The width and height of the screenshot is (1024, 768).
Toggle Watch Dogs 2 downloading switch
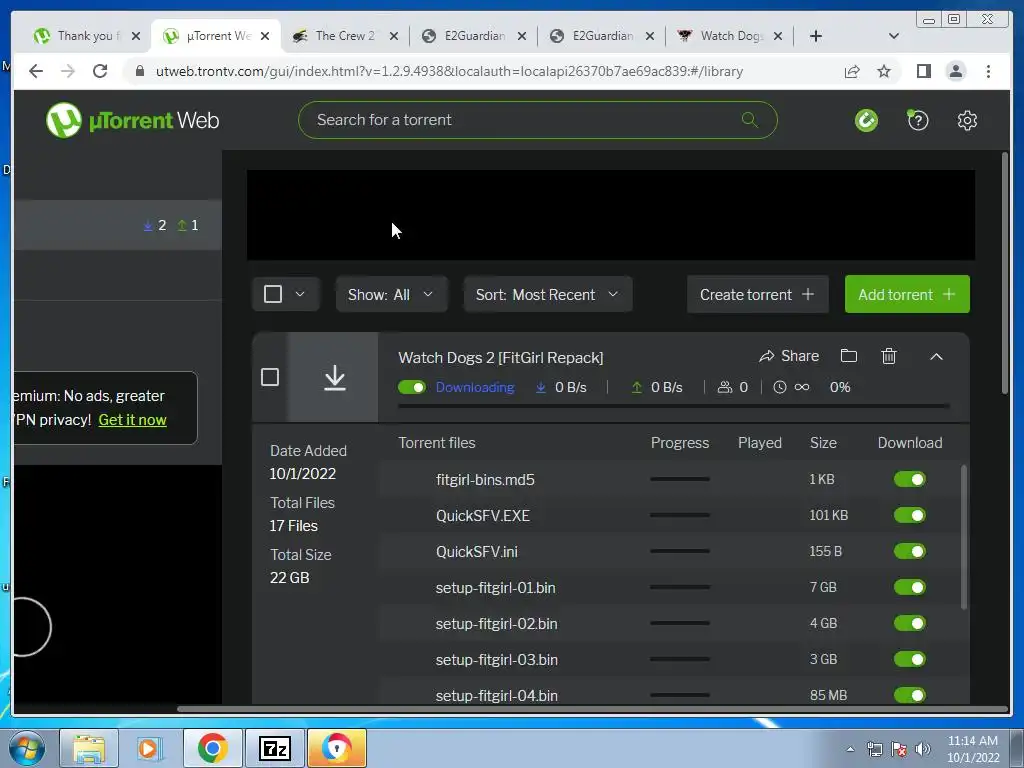(411, 387)
